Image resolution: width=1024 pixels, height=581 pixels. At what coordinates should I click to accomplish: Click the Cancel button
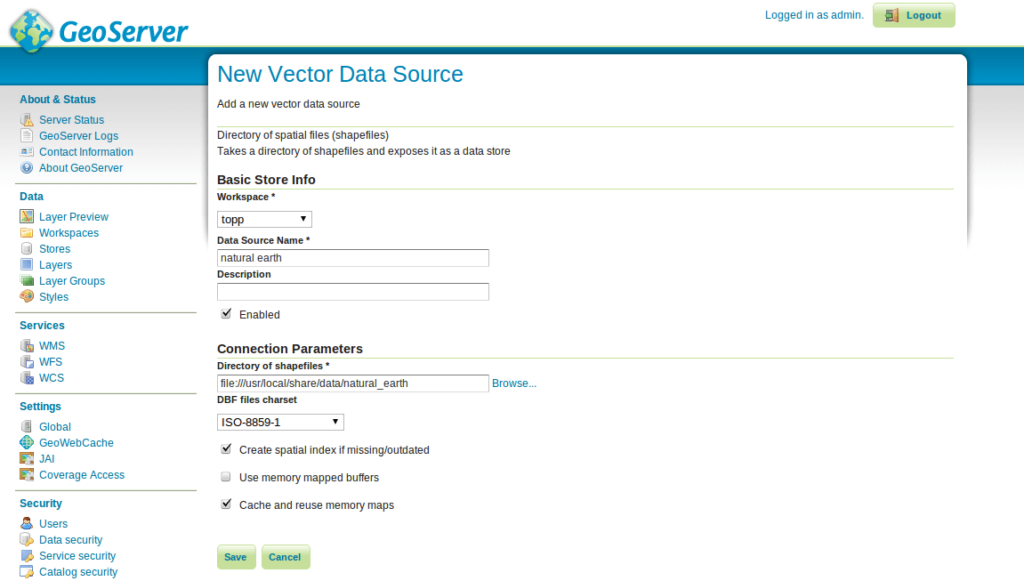click(285, 557)
